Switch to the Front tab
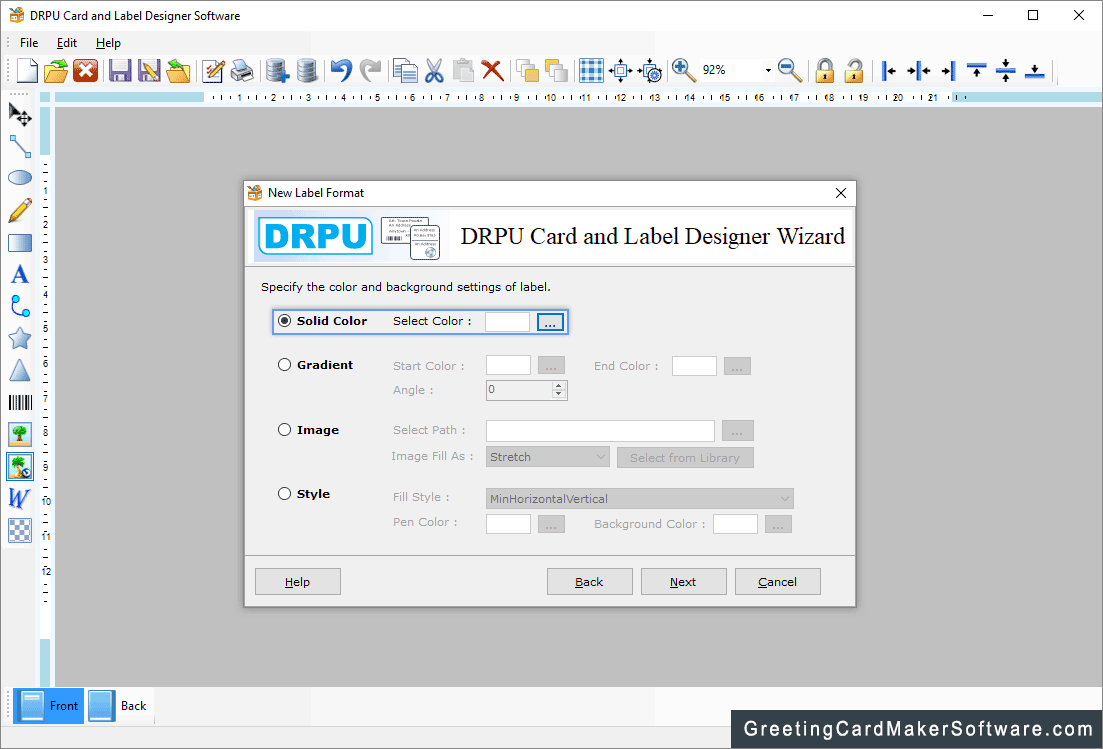1103x749 pixels. 49,705
